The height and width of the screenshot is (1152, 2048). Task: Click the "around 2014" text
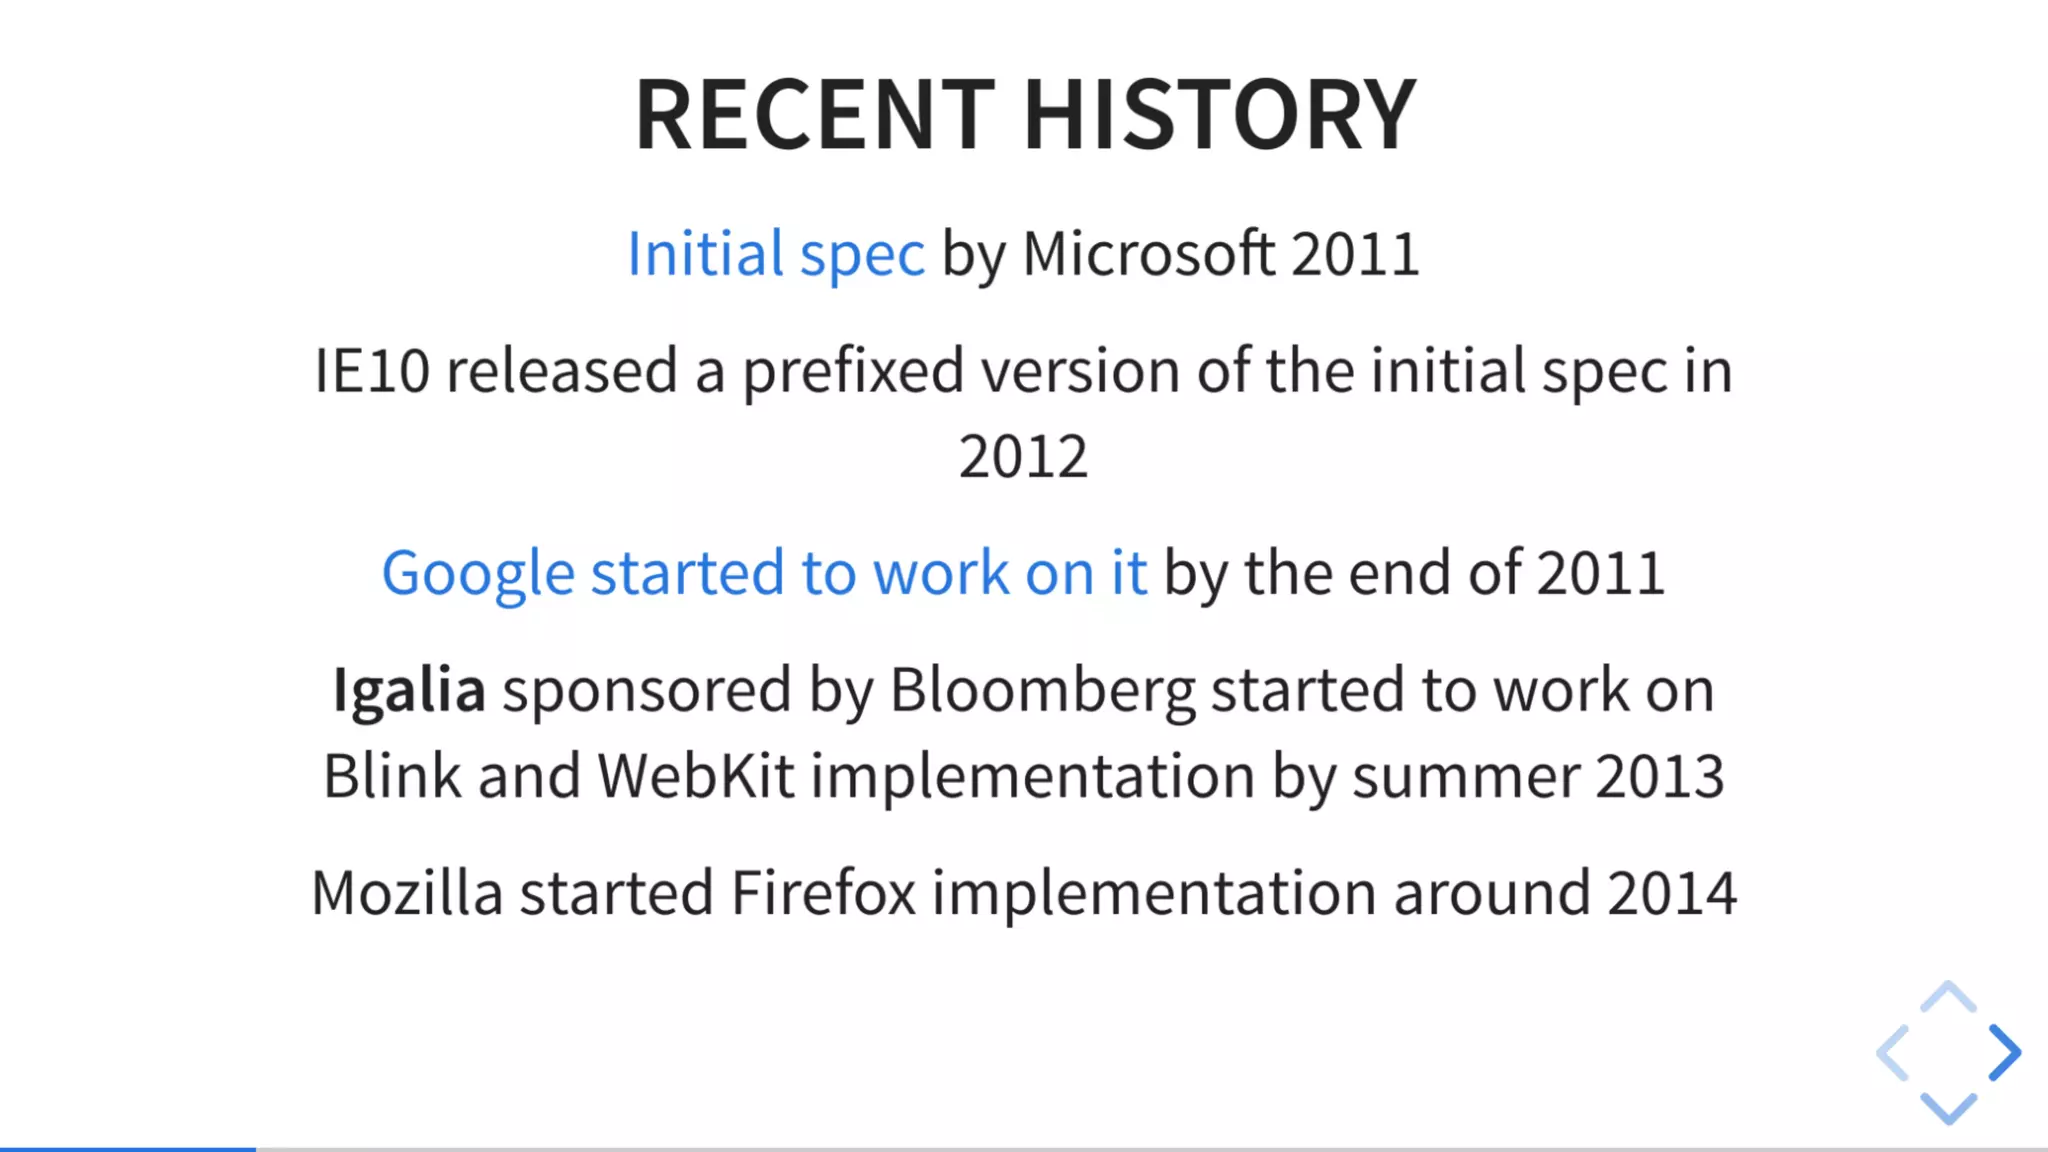tap(1565, 892)
